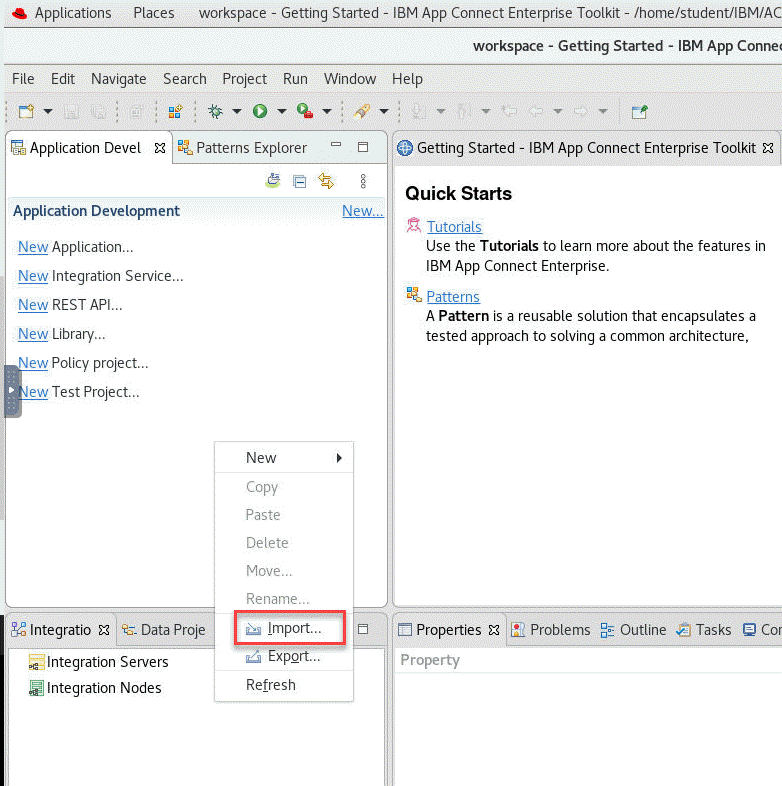
Task: Click the left-edge sidebar expand handle
Action: pos(12,391)
